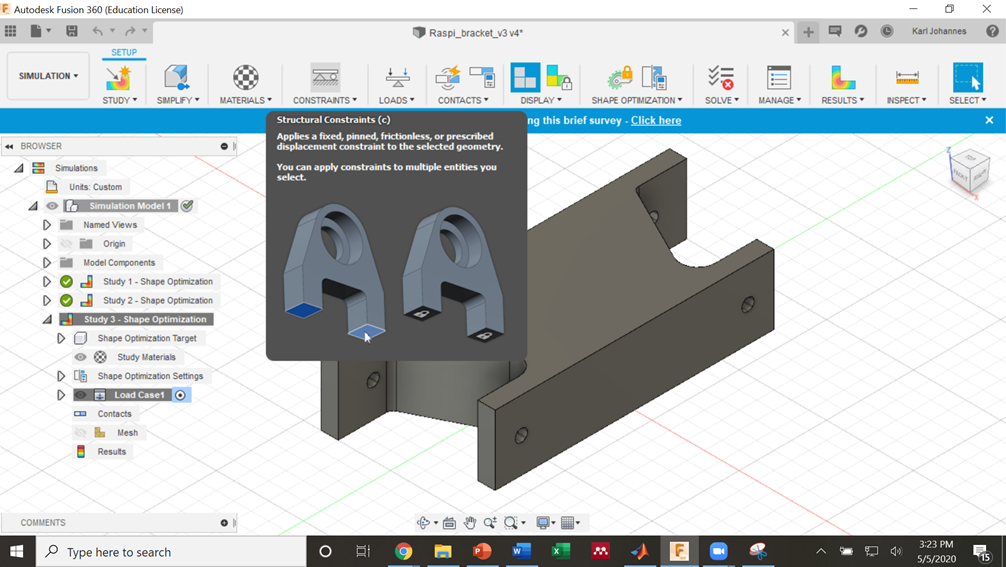Click the Results icon
The height and width of the screenshot is (567, 1006).
click(x=842, y=78)
